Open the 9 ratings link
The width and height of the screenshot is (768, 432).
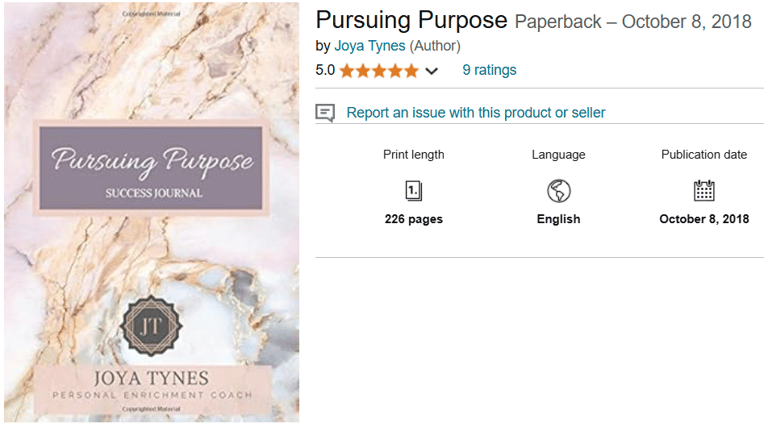coord(489,70)
